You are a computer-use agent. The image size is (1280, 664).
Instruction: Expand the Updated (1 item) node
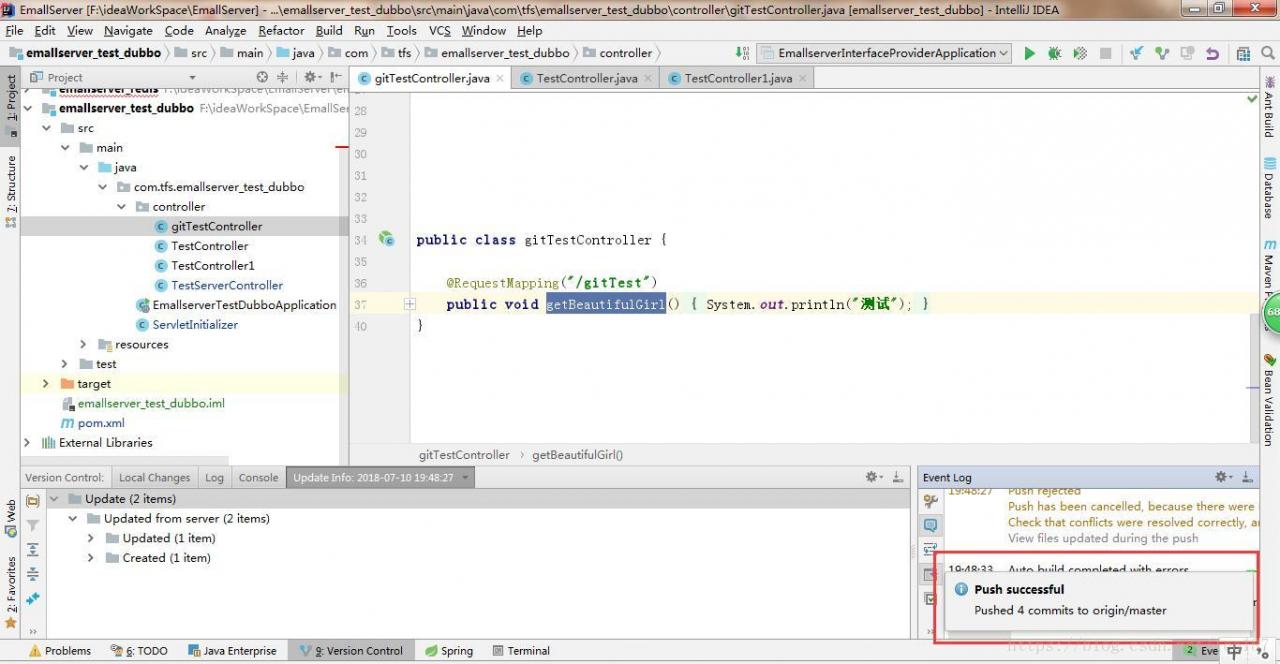coord(91,538)
